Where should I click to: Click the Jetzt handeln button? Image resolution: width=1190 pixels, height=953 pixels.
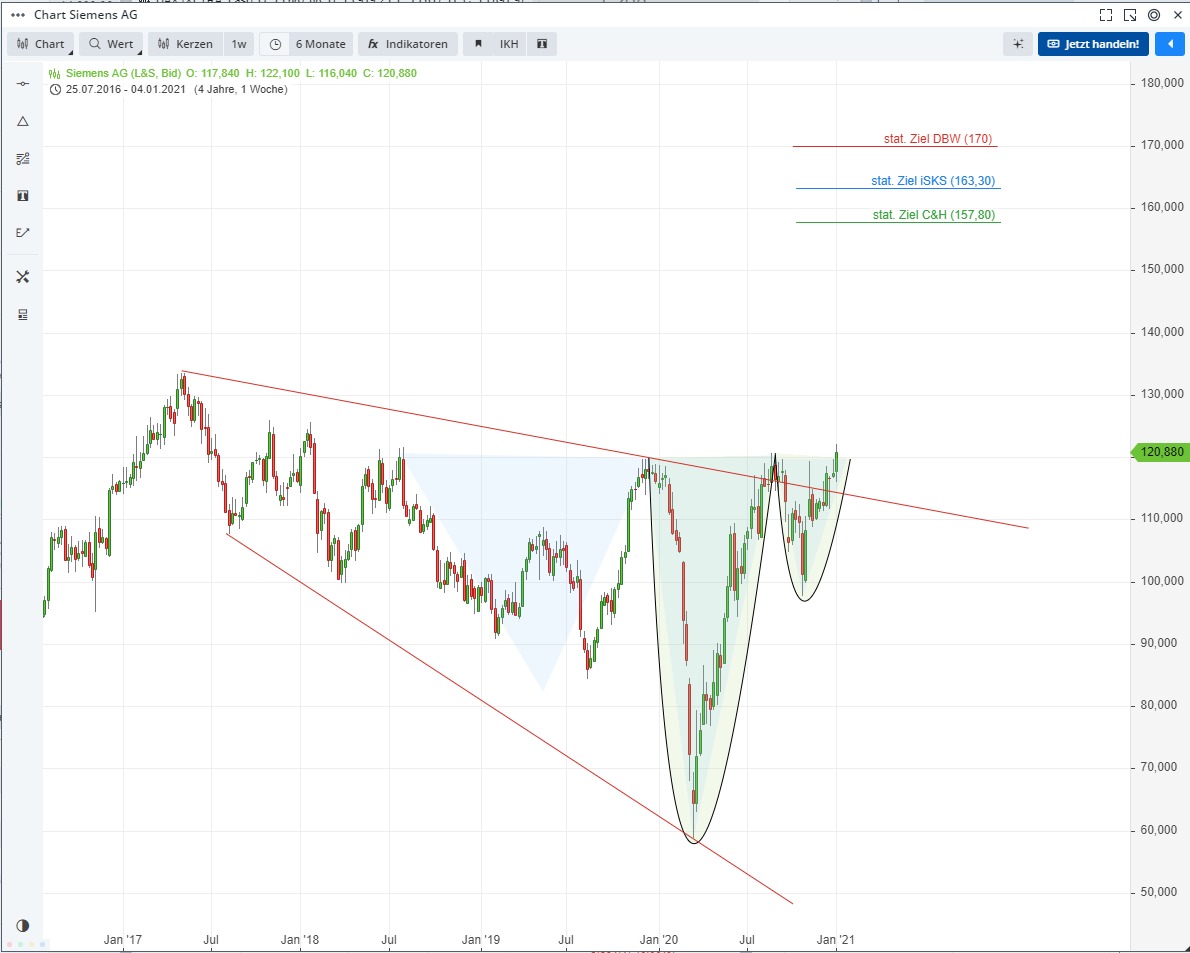(1093, 44)
